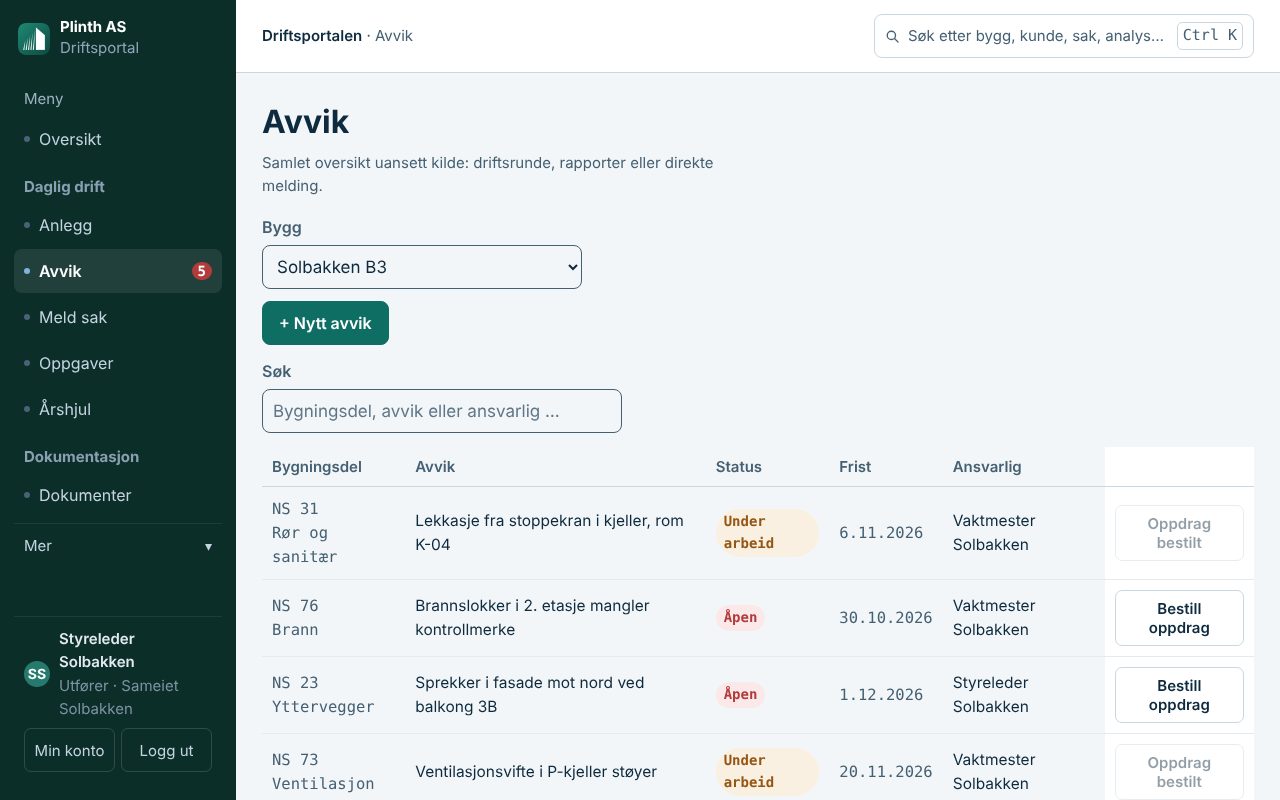Image resolution: width=1280 pixels, height=800 pixels.
Task: Click Under arbeid status for Lekkasje row
Action: click(x=767, y=533)
